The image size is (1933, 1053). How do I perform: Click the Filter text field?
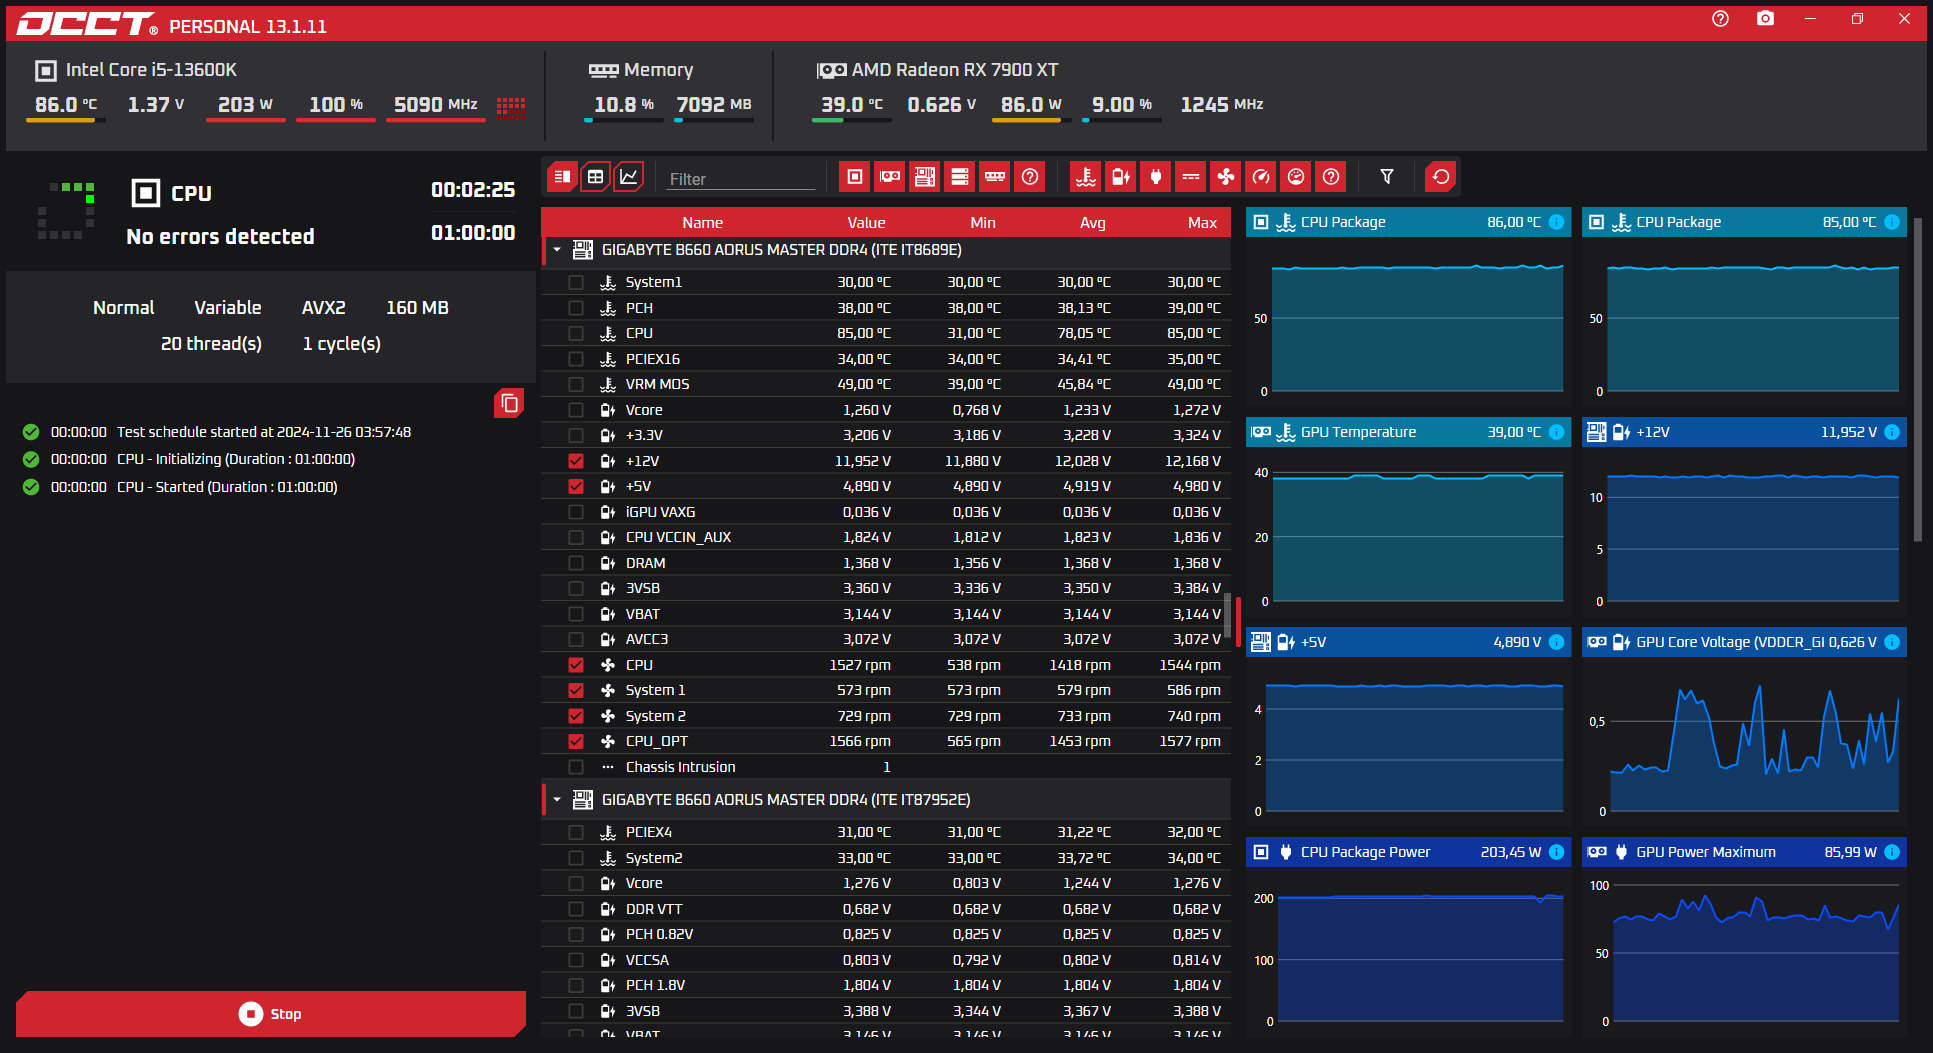pos(741,179)
